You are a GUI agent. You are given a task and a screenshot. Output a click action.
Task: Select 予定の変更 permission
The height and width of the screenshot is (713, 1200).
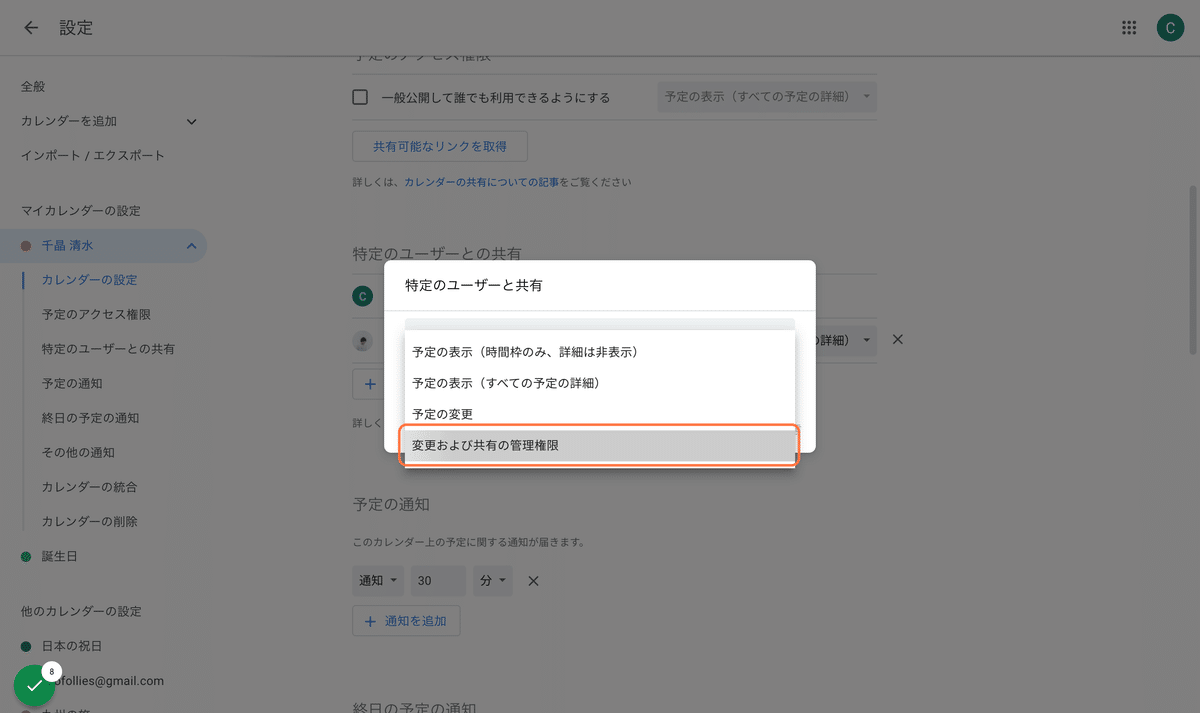(600, 414)
